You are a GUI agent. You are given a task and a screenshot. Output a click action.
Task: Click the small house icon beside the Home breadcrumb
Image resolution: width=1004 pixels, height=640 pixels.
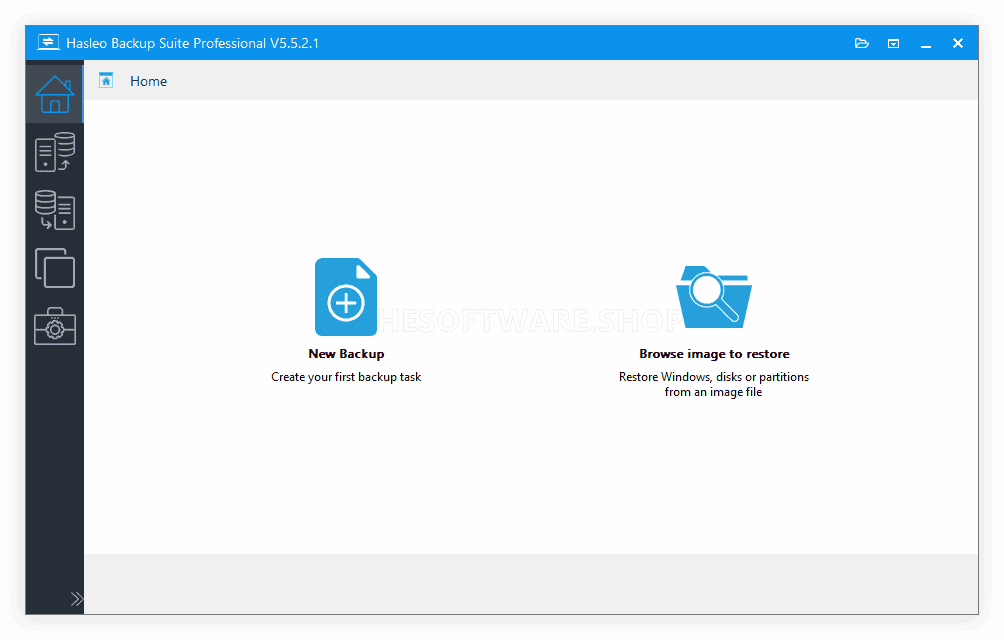(x=105, y=80)
